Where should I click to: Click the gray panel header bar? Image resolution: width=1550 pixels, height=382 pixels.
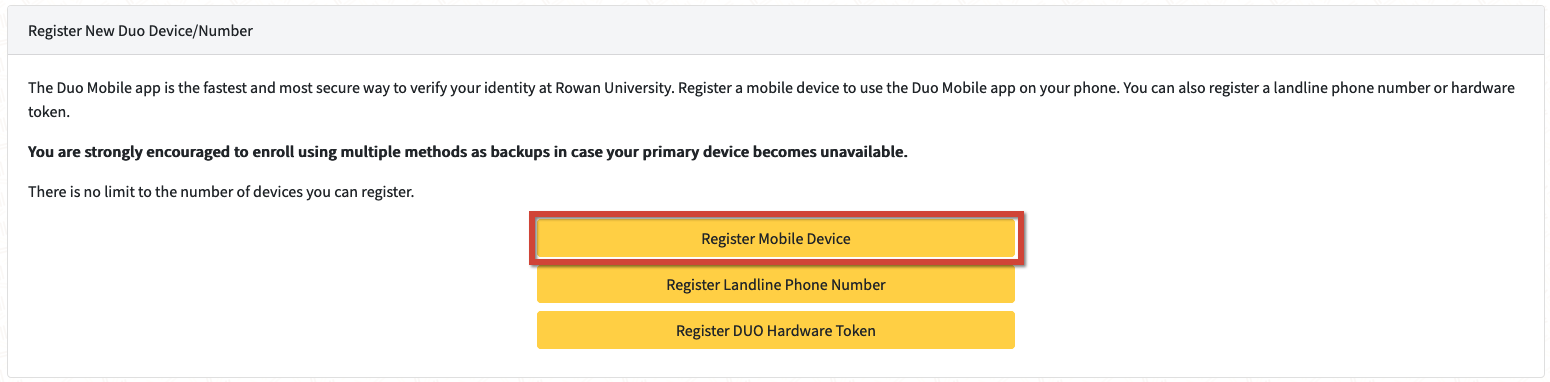[x=775, y=31]
